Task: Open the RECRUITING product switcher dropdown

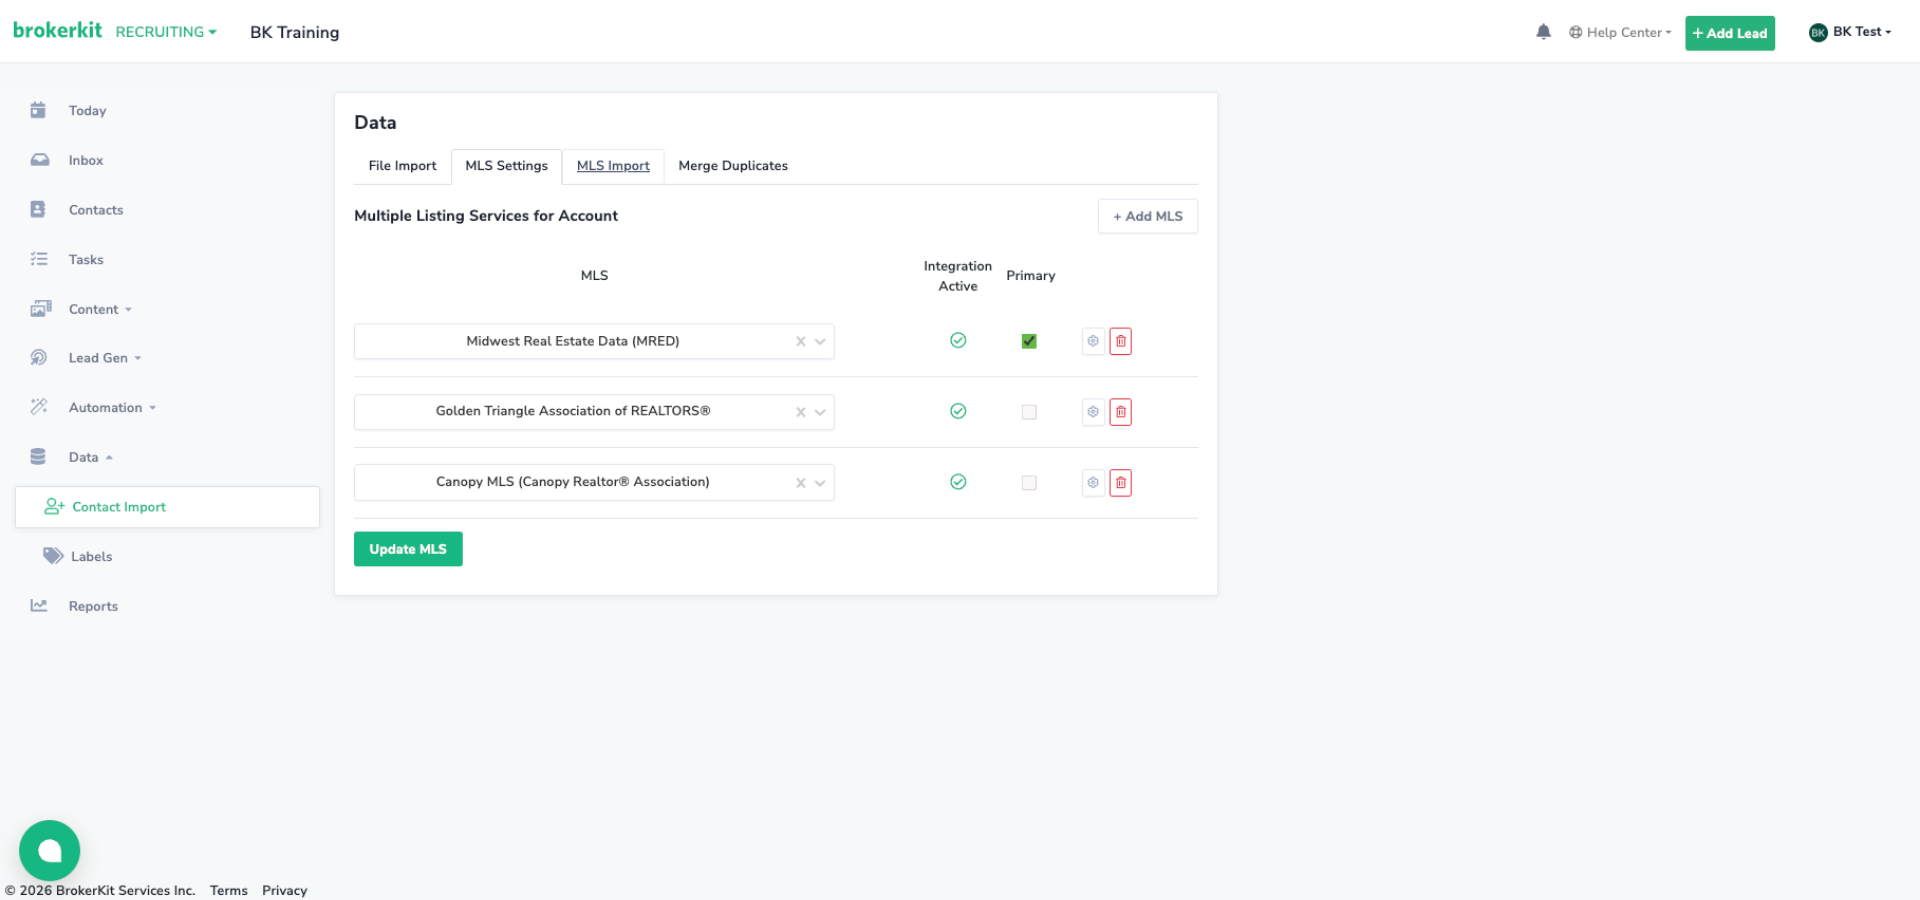Action: point(166,32)
